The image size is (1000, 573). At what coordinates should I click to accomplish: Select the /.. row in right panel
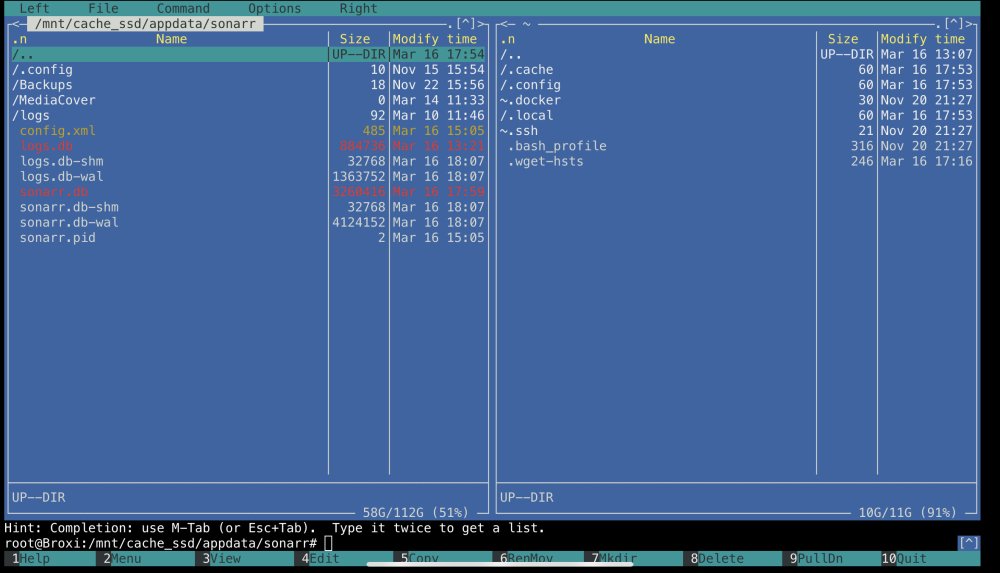[x=737, y=54]
